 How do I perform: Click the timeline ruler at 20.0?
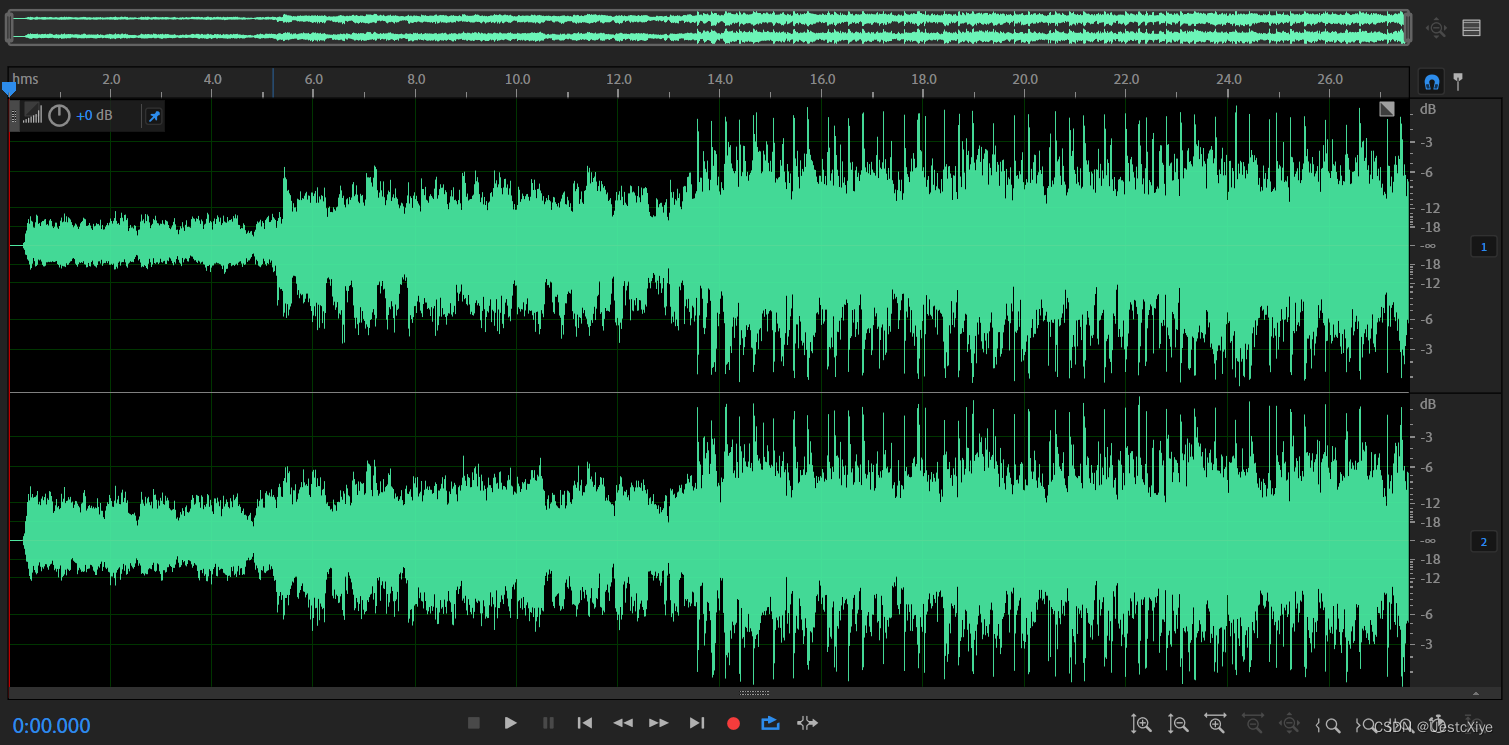(1024, 79)
